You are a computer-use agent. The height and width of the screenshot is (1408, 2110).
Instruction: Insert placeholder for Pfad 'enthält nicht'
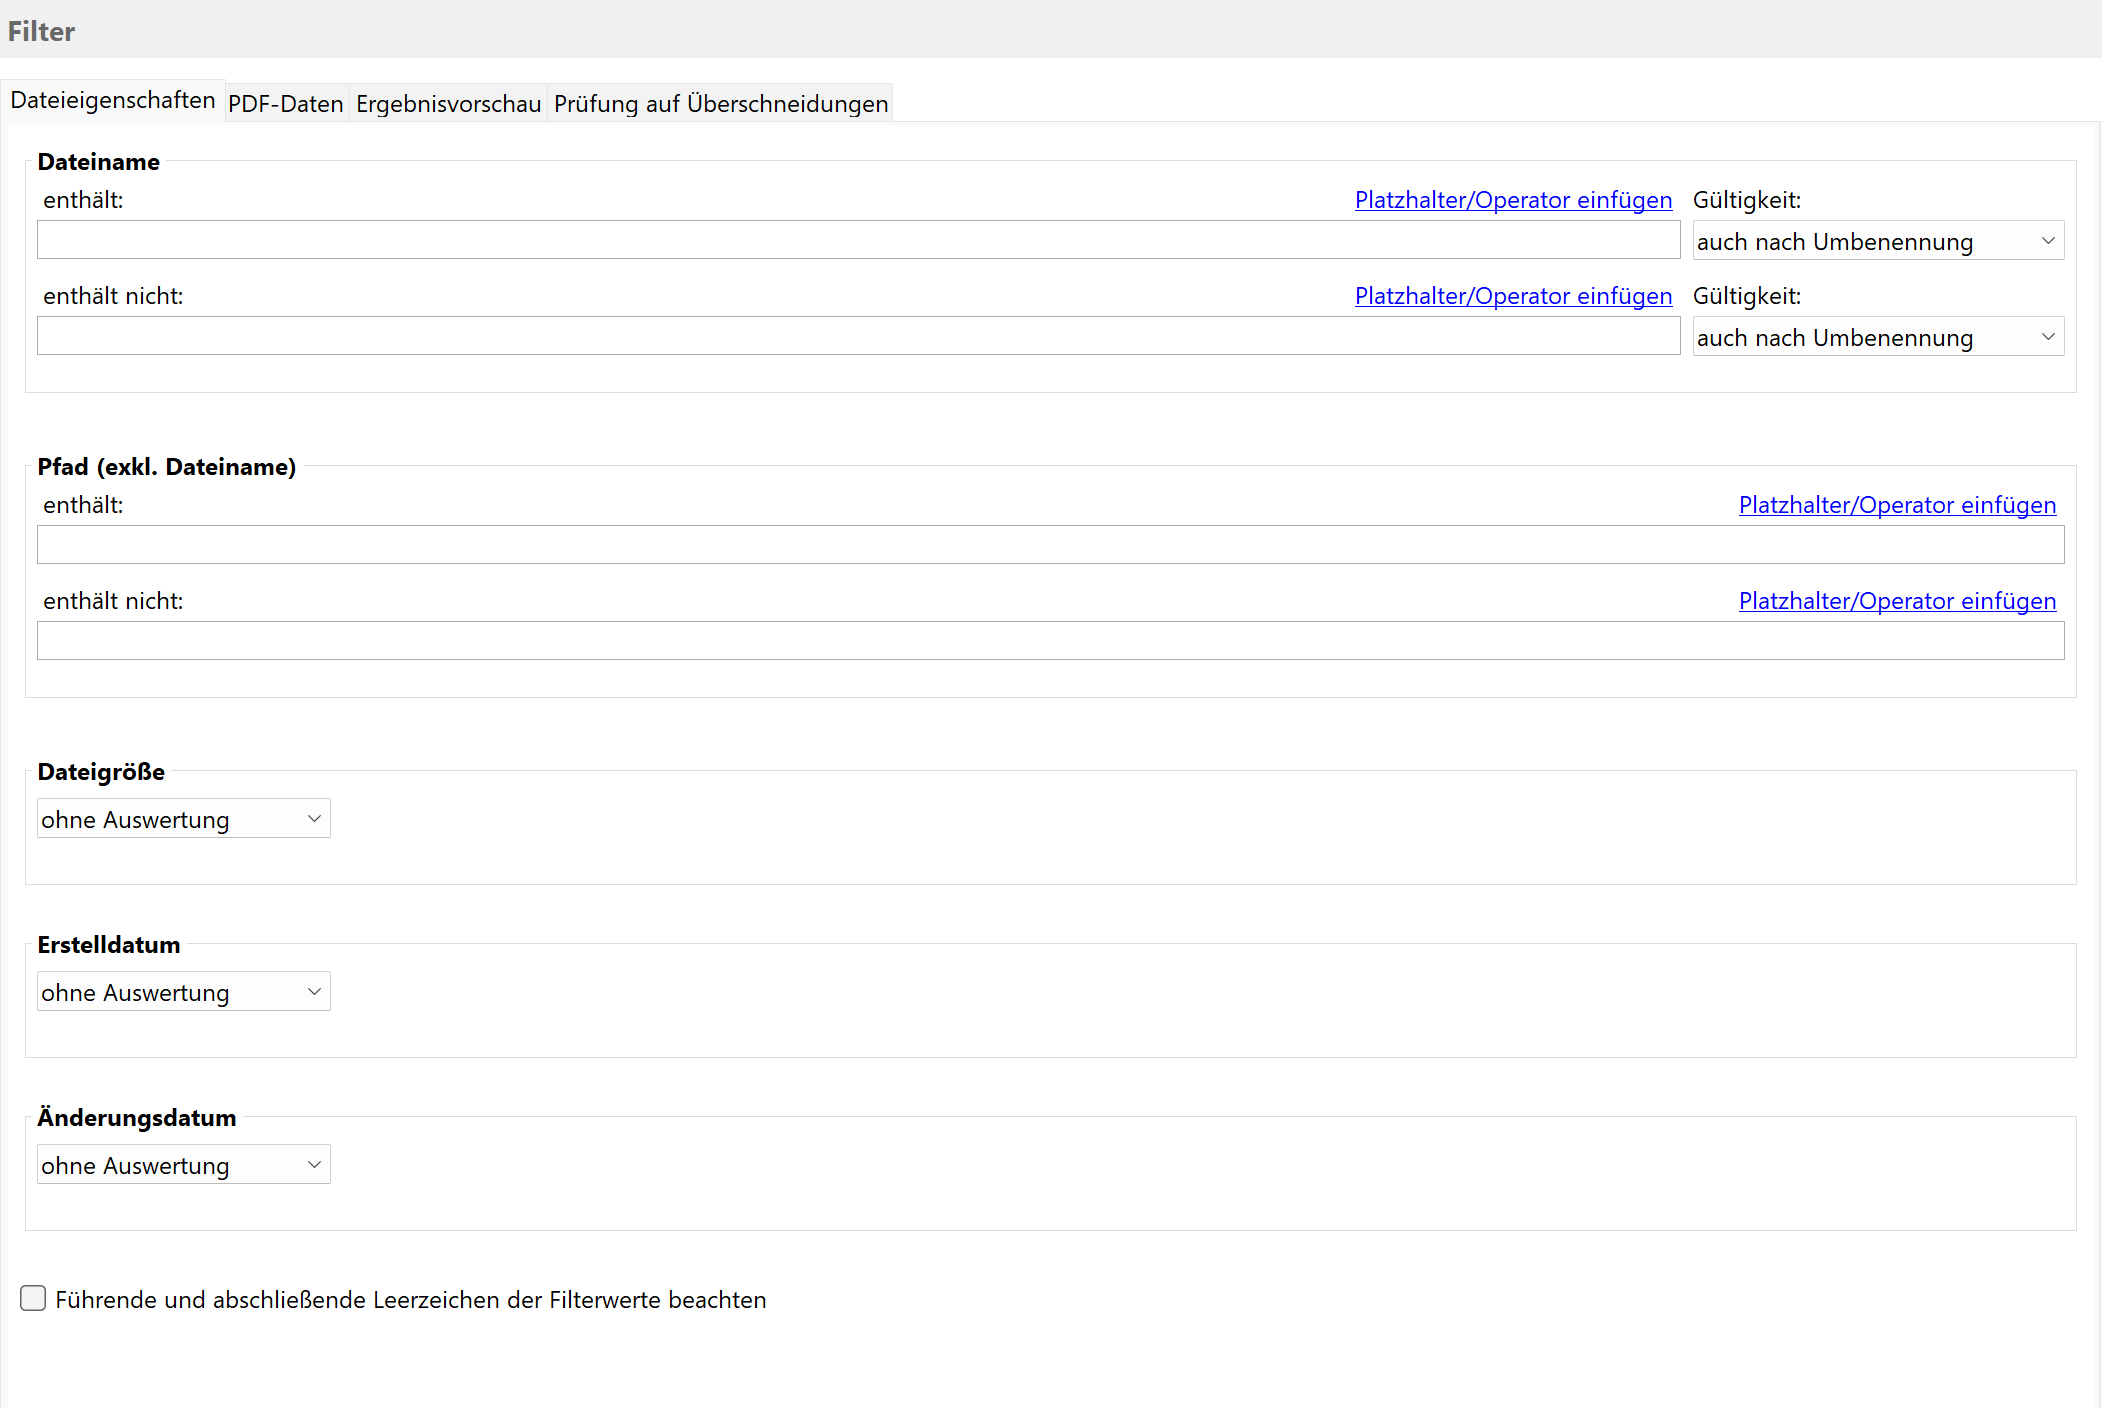1896,601
